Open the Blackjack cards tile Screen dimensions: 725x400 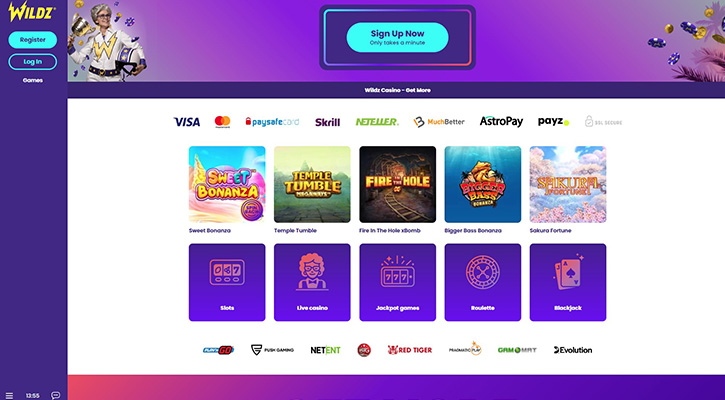[568, 282]
